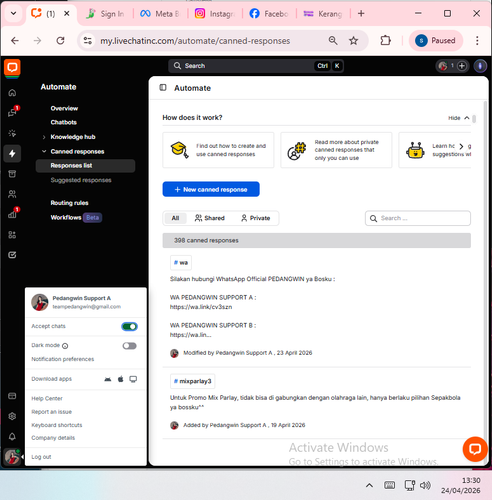Image resolution: width=492 pixels, height=500 pixels.
Task: Click Notification preferences link
Action: tap(63, 359)
